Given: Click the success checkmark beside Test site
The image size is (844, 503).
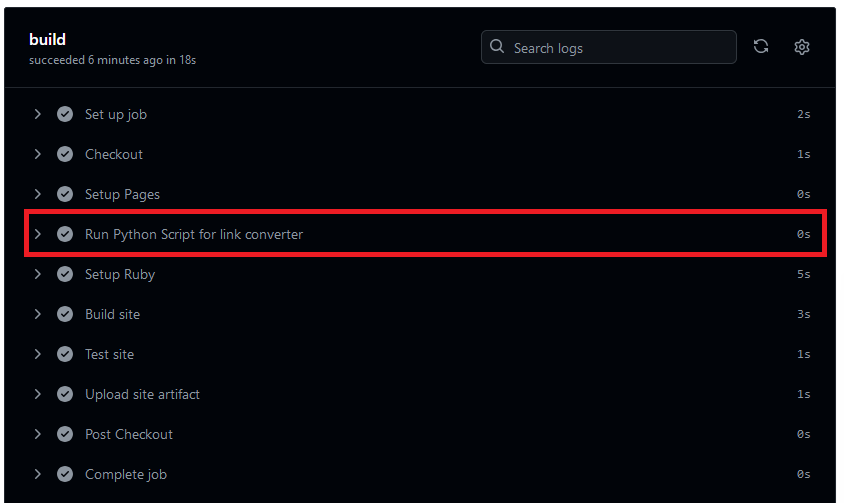Looking at the screenshot, I should click(x=65, y=354).
